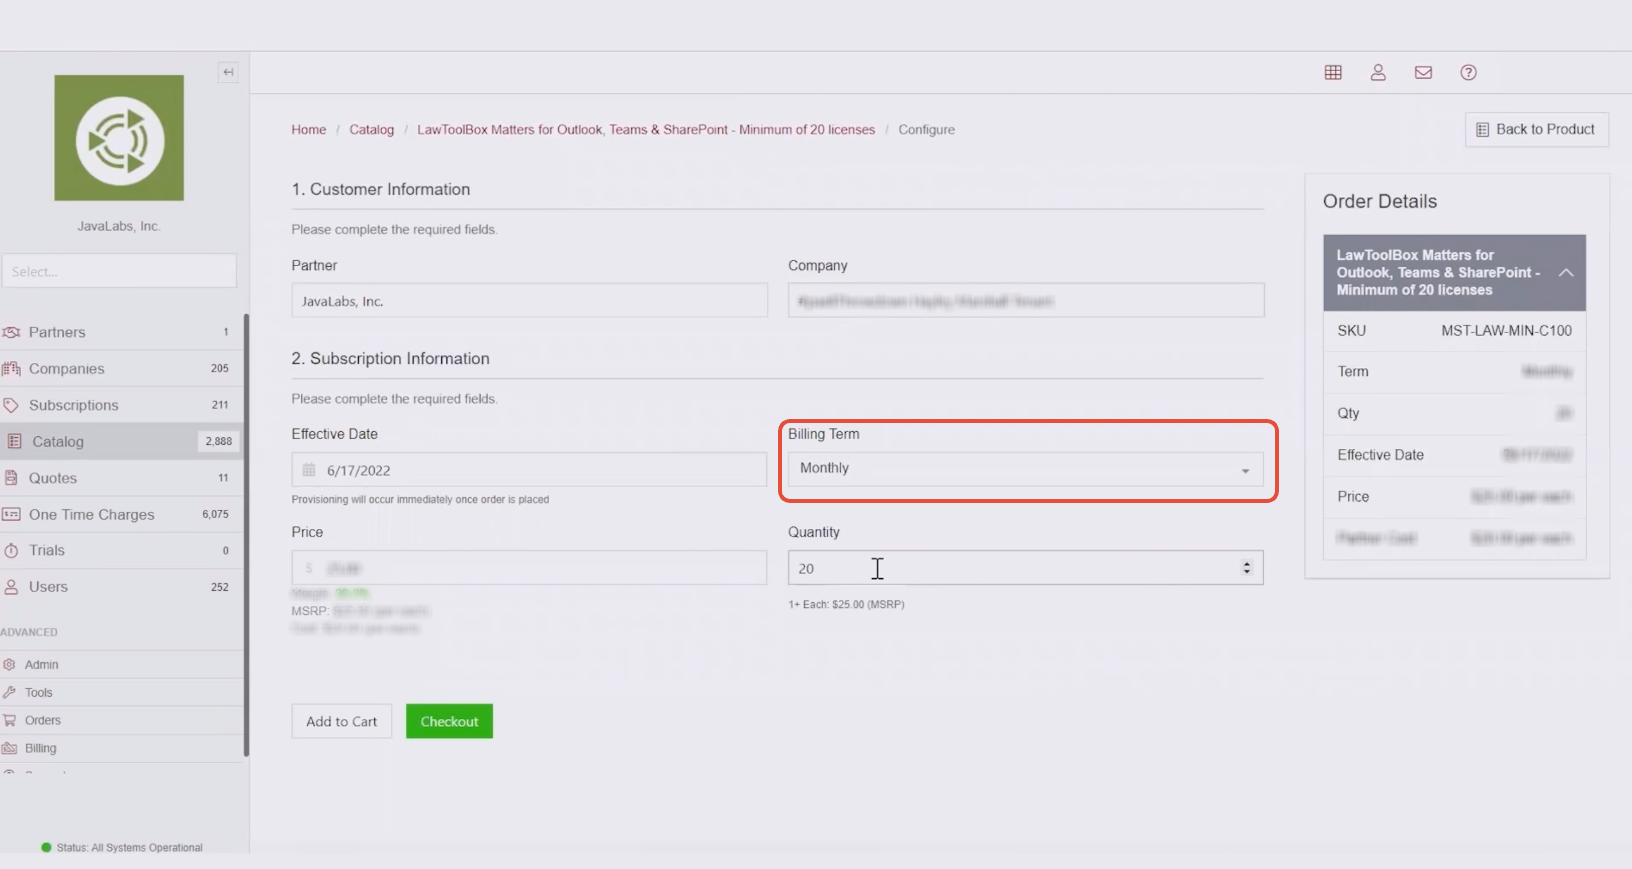This screenshot has width=1632, height=869.
Task: Click the Quantity stepper arrows
Action: [1246, 568]
